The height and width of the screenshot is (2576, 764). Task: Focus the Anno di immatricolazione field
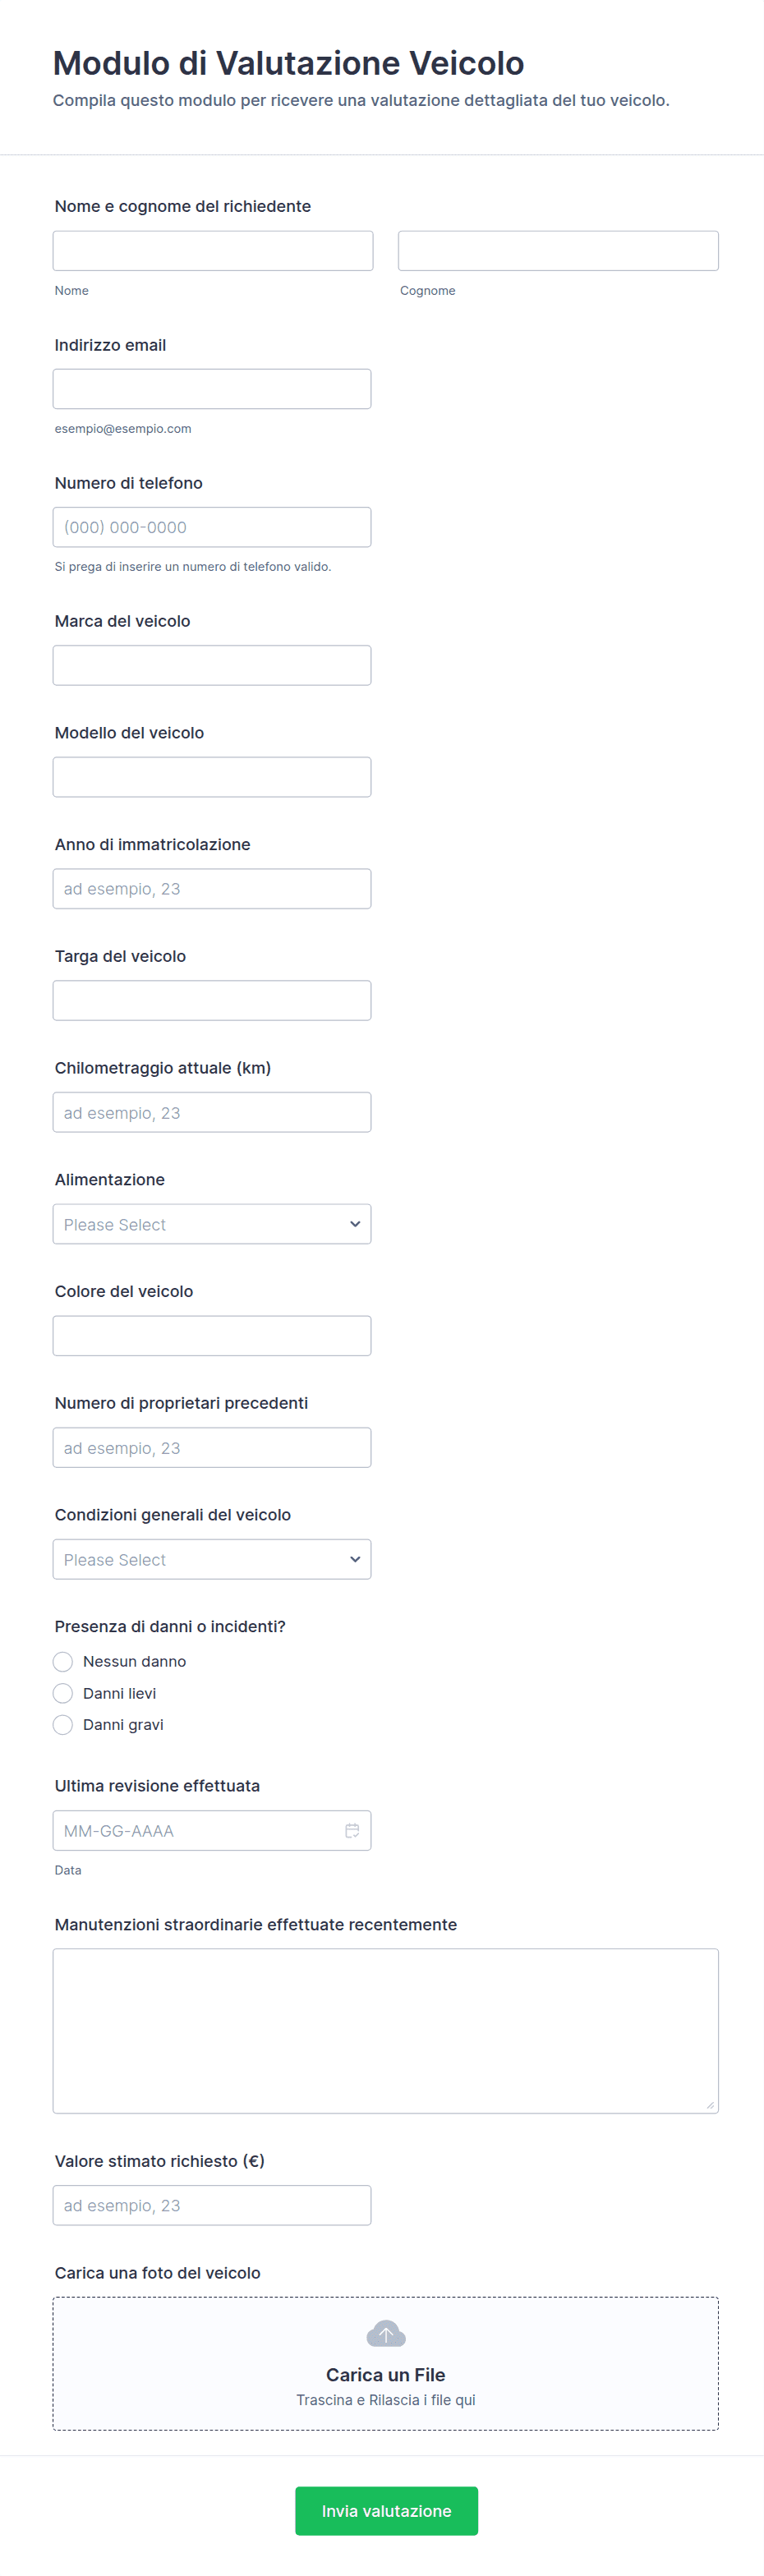(212, 889)
